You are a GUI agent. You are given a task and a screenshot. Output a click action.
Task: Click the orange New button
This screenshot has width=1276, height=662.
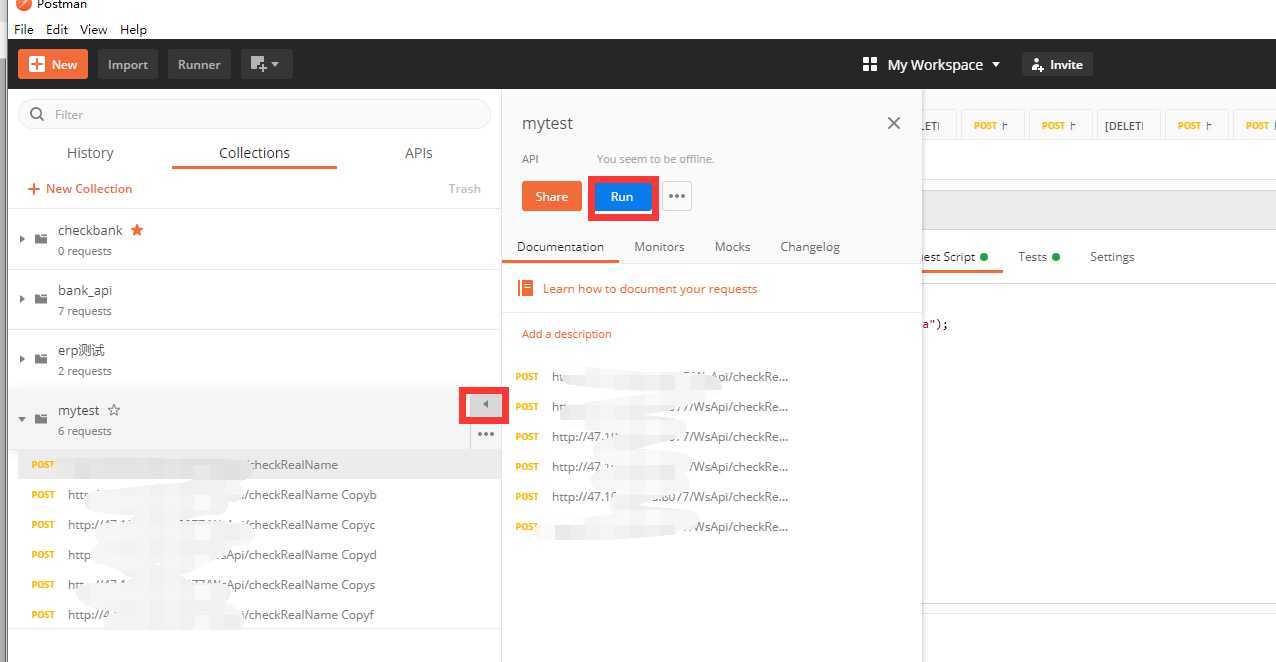point(53,64)
